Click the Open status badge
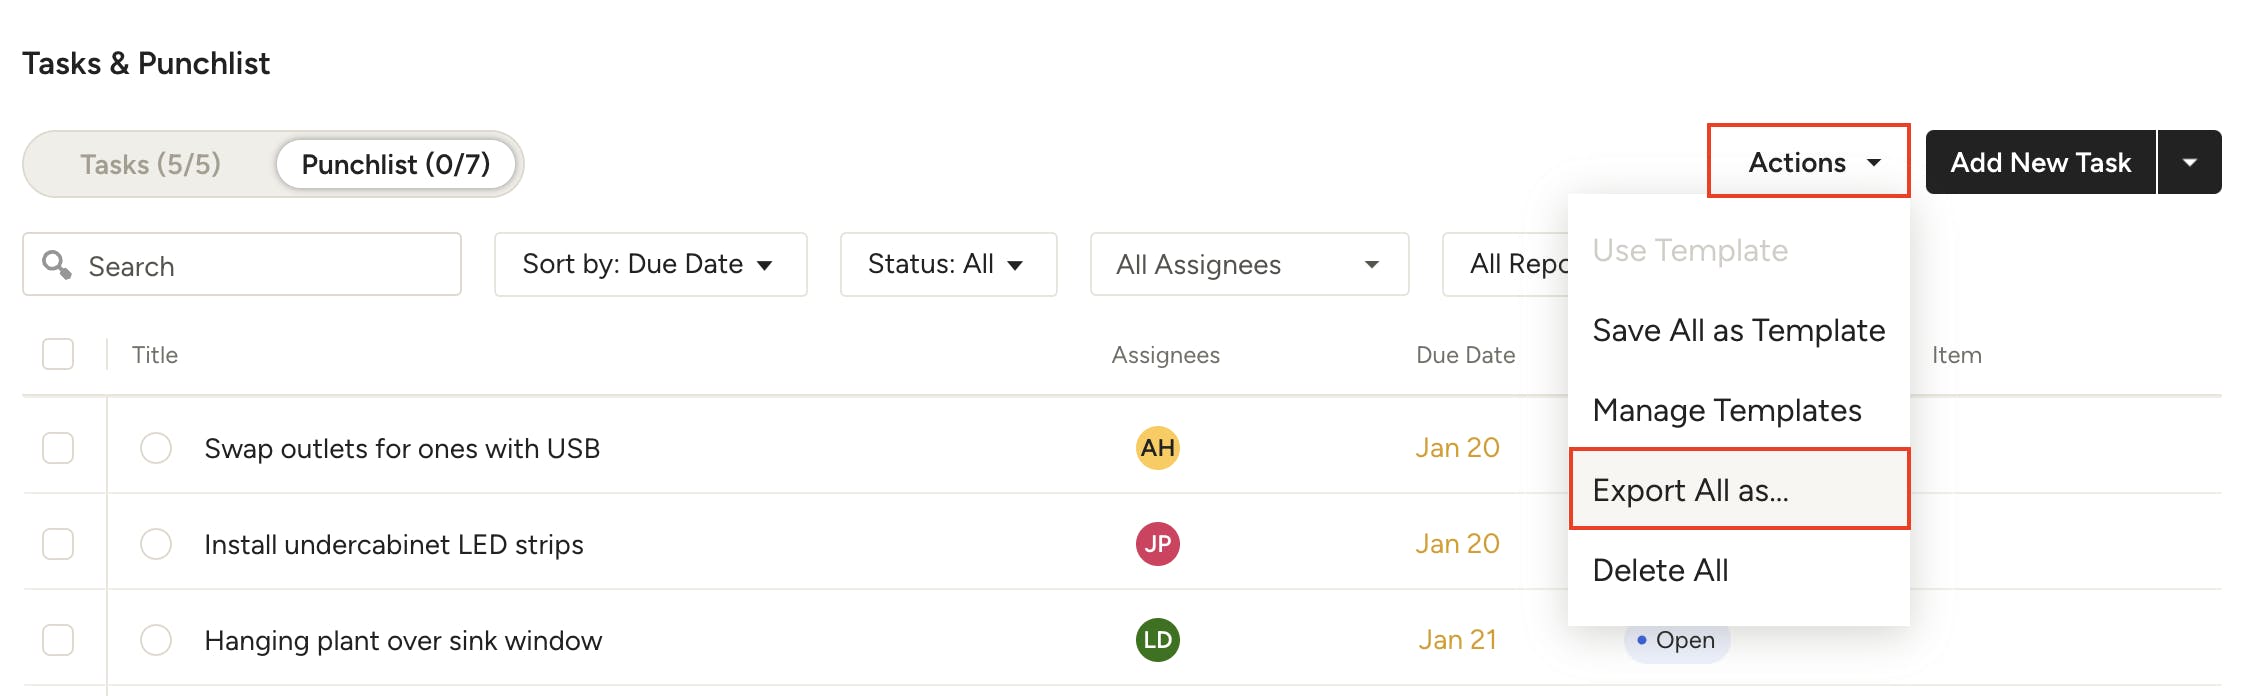Screen dimensions: 2254x696 pos(1677,640)
